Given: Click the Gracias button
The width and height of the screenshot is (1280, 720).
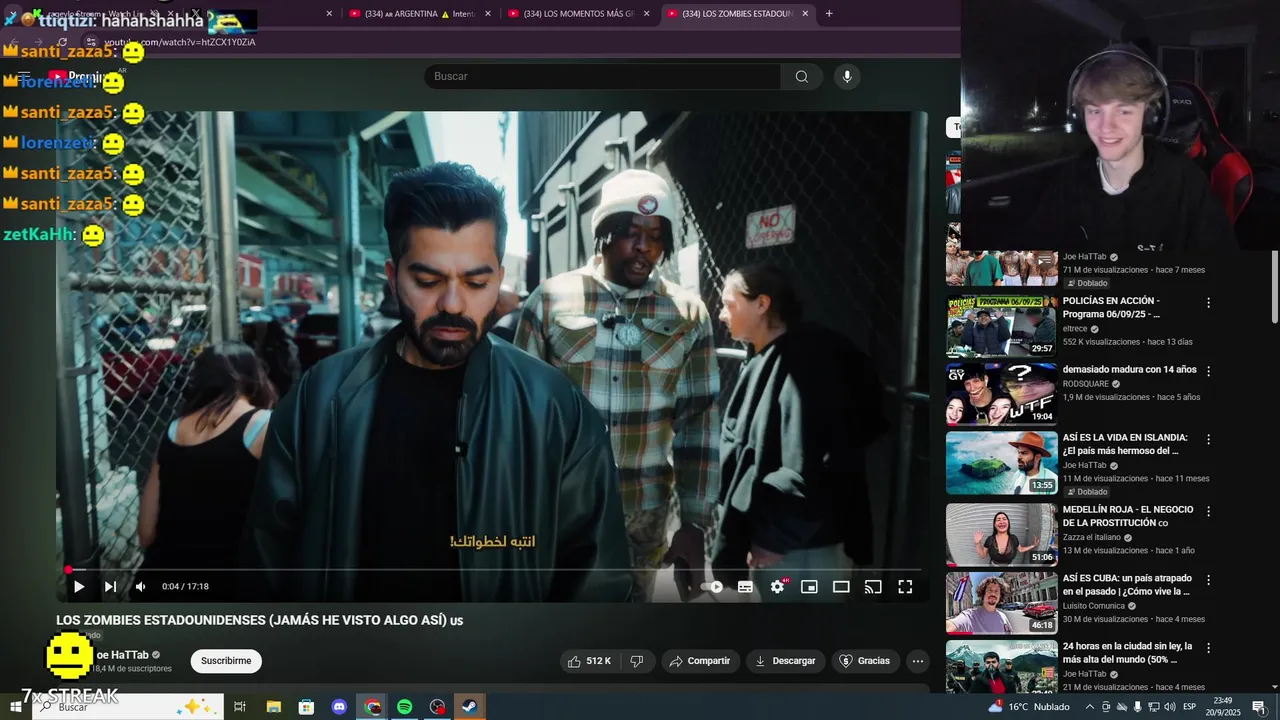Looking at the screenshot, I should tap(864, 661).
